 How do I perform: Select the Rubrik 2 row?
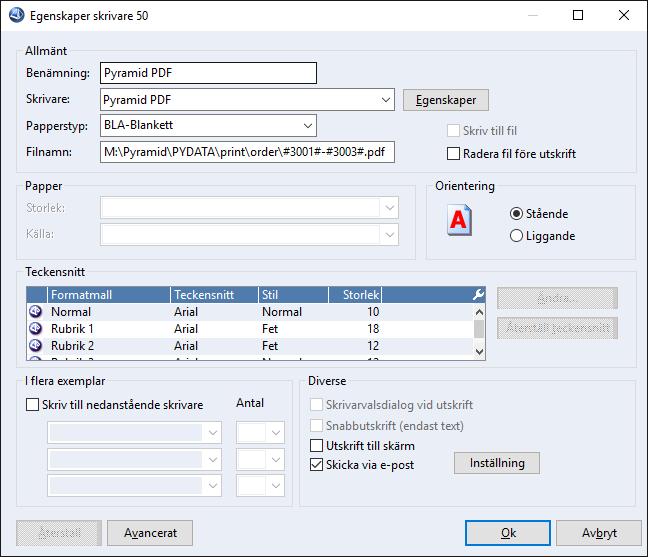250,345
